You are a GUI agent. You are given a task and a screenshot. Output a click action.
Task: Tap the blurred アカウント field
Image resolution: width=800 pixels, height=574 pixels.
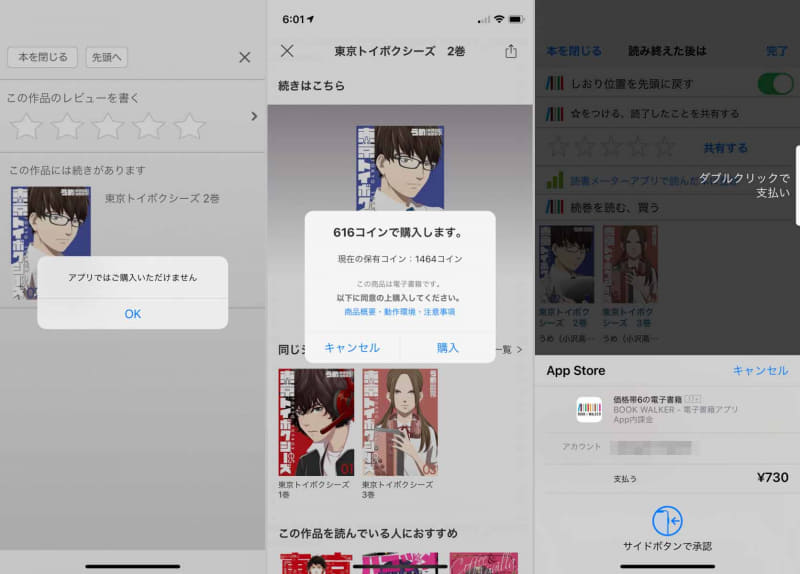pyautogui.click(x=651, y=448)
